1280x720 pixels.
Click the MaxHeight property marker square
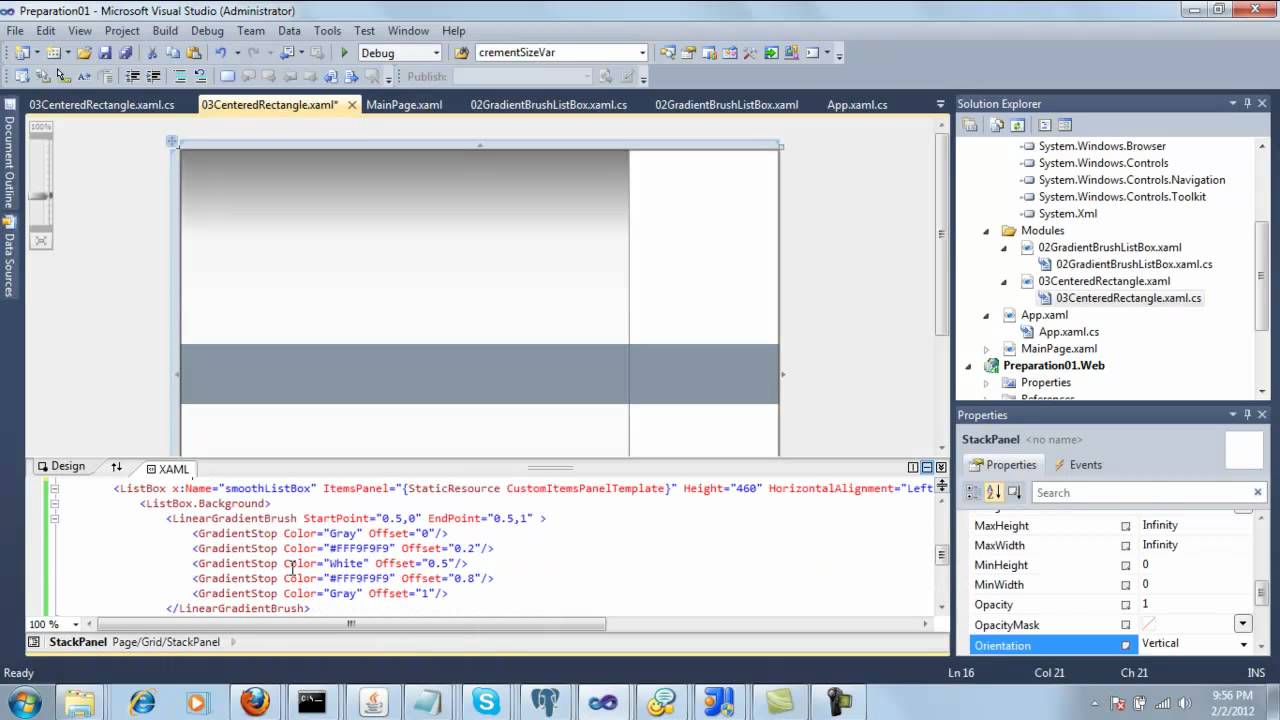[1125, 526]
